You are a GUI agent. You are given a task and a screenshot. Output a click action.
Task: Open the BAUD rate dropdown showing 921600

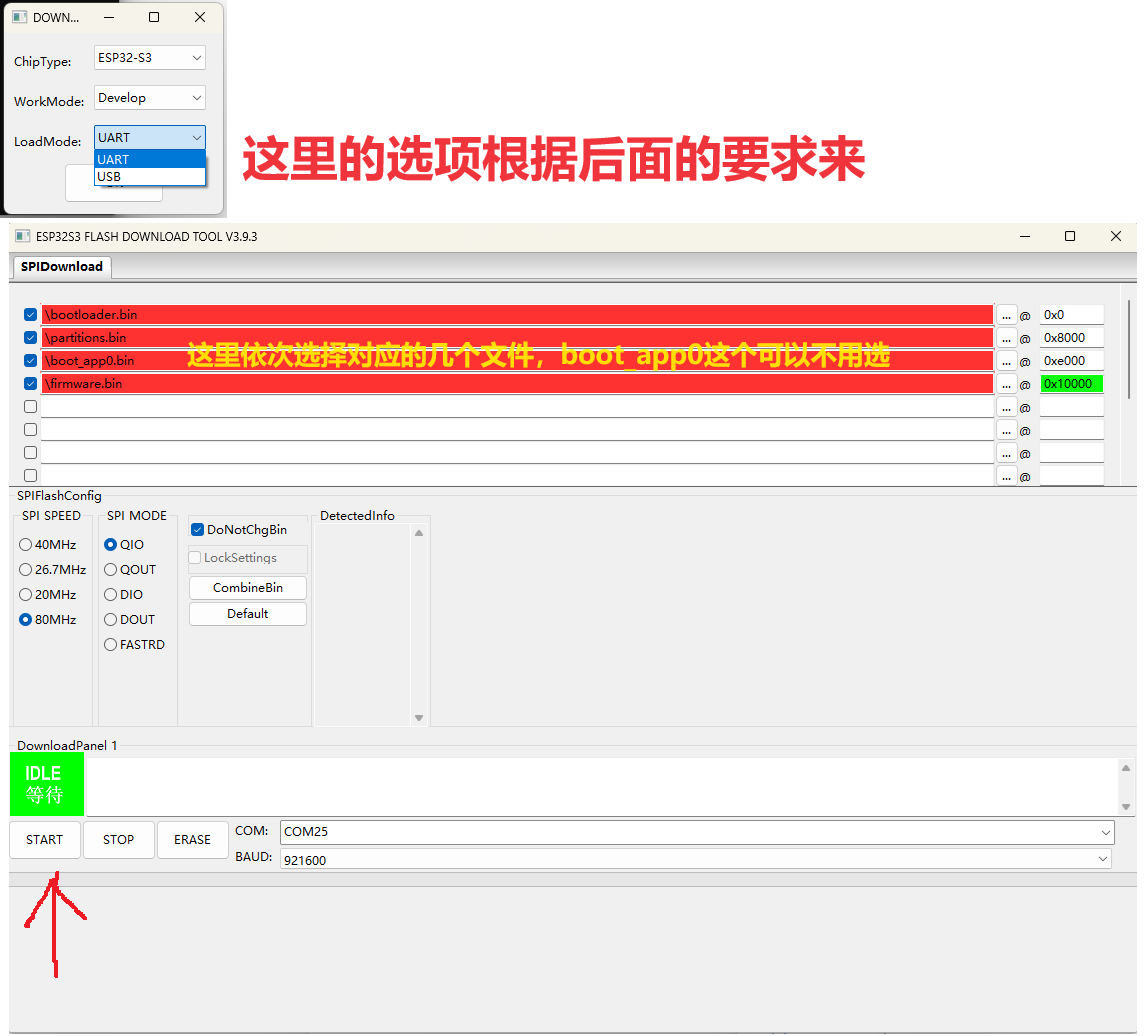[696, 859]
